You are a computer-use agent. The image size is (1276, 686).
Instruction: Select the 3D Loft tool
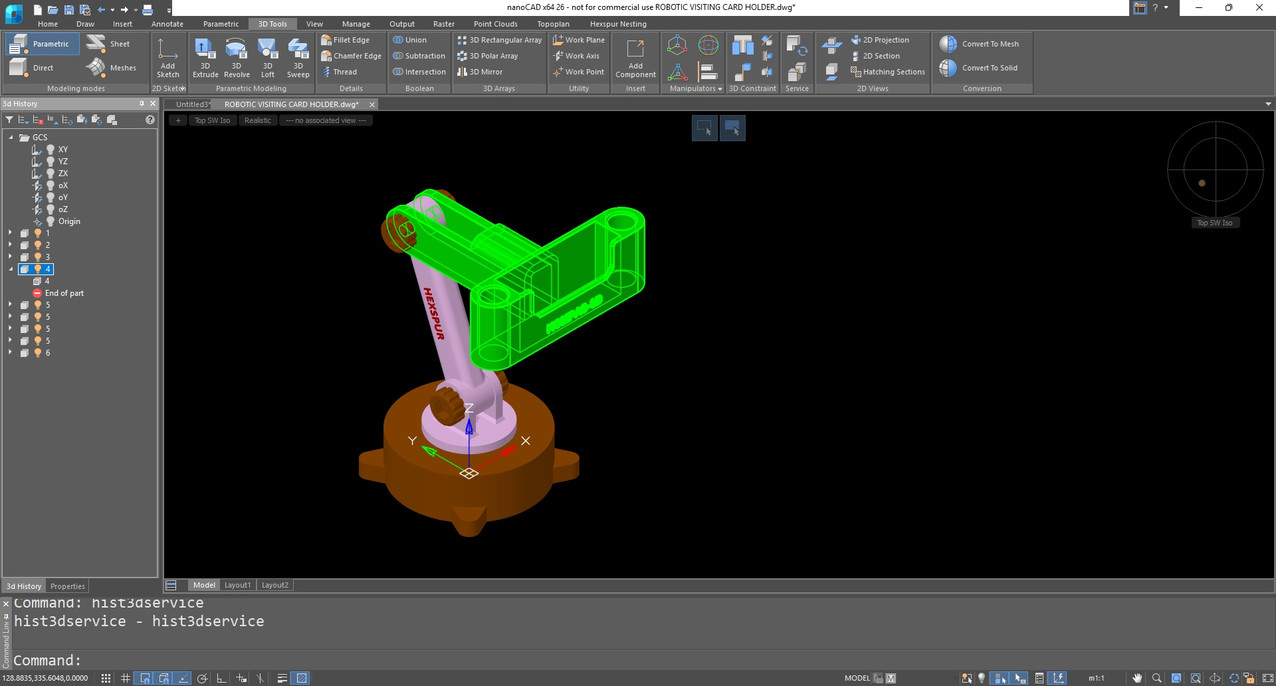point(267,57)
